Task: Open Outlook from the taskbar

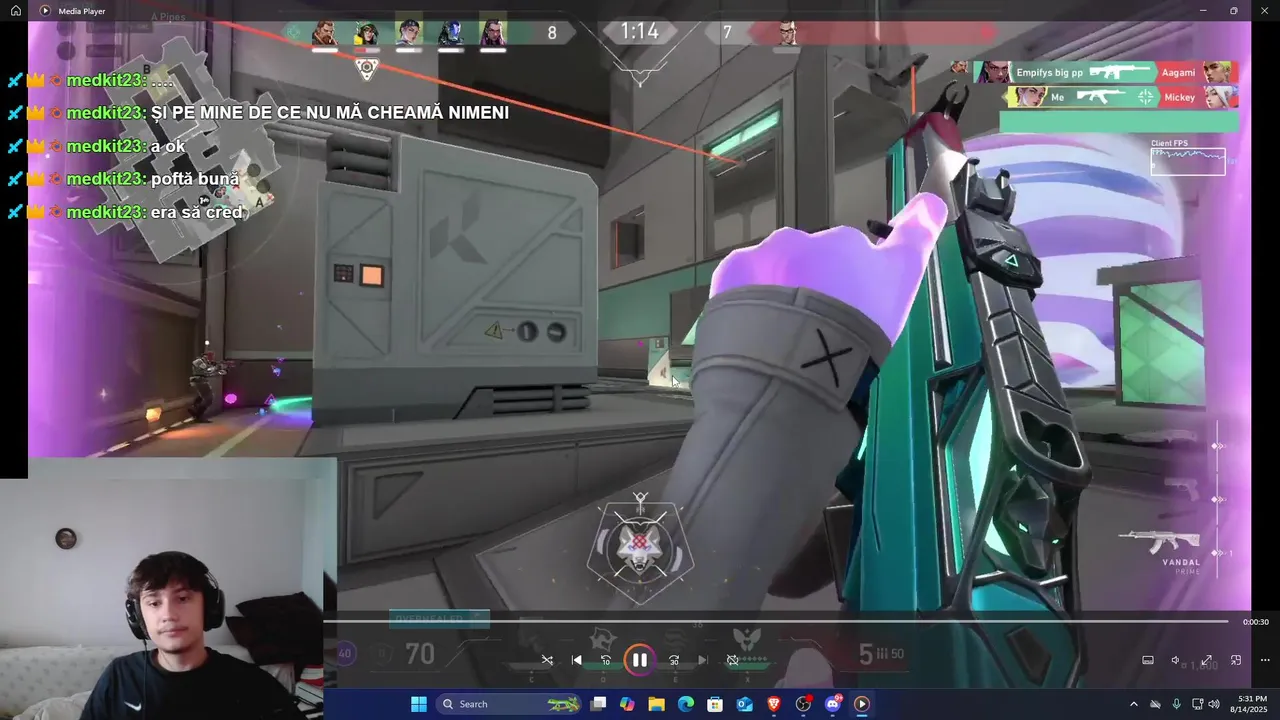Action: (744, 704)
